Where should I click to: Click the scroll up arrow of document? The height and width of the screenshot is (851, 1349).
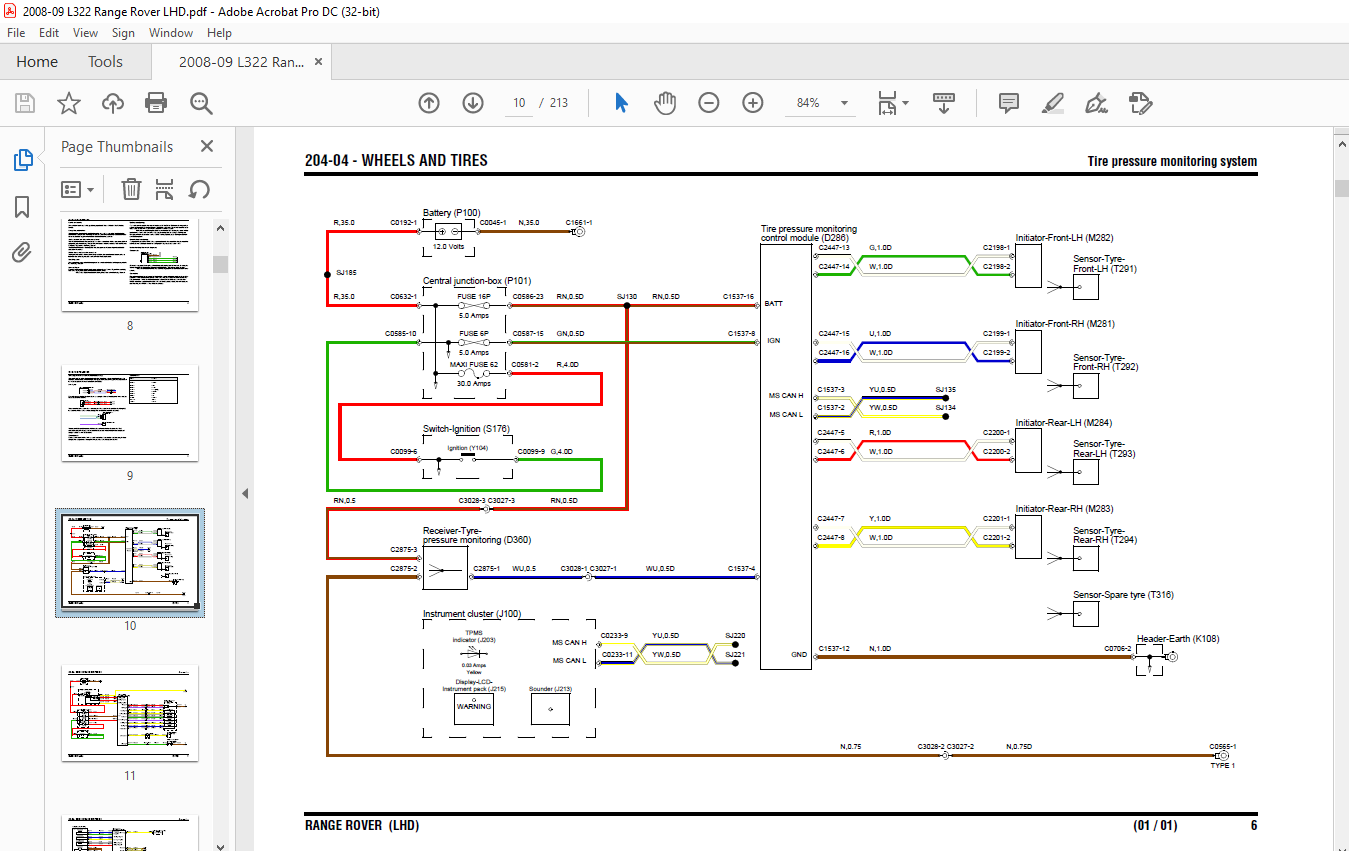click(x=1341, y=144)
